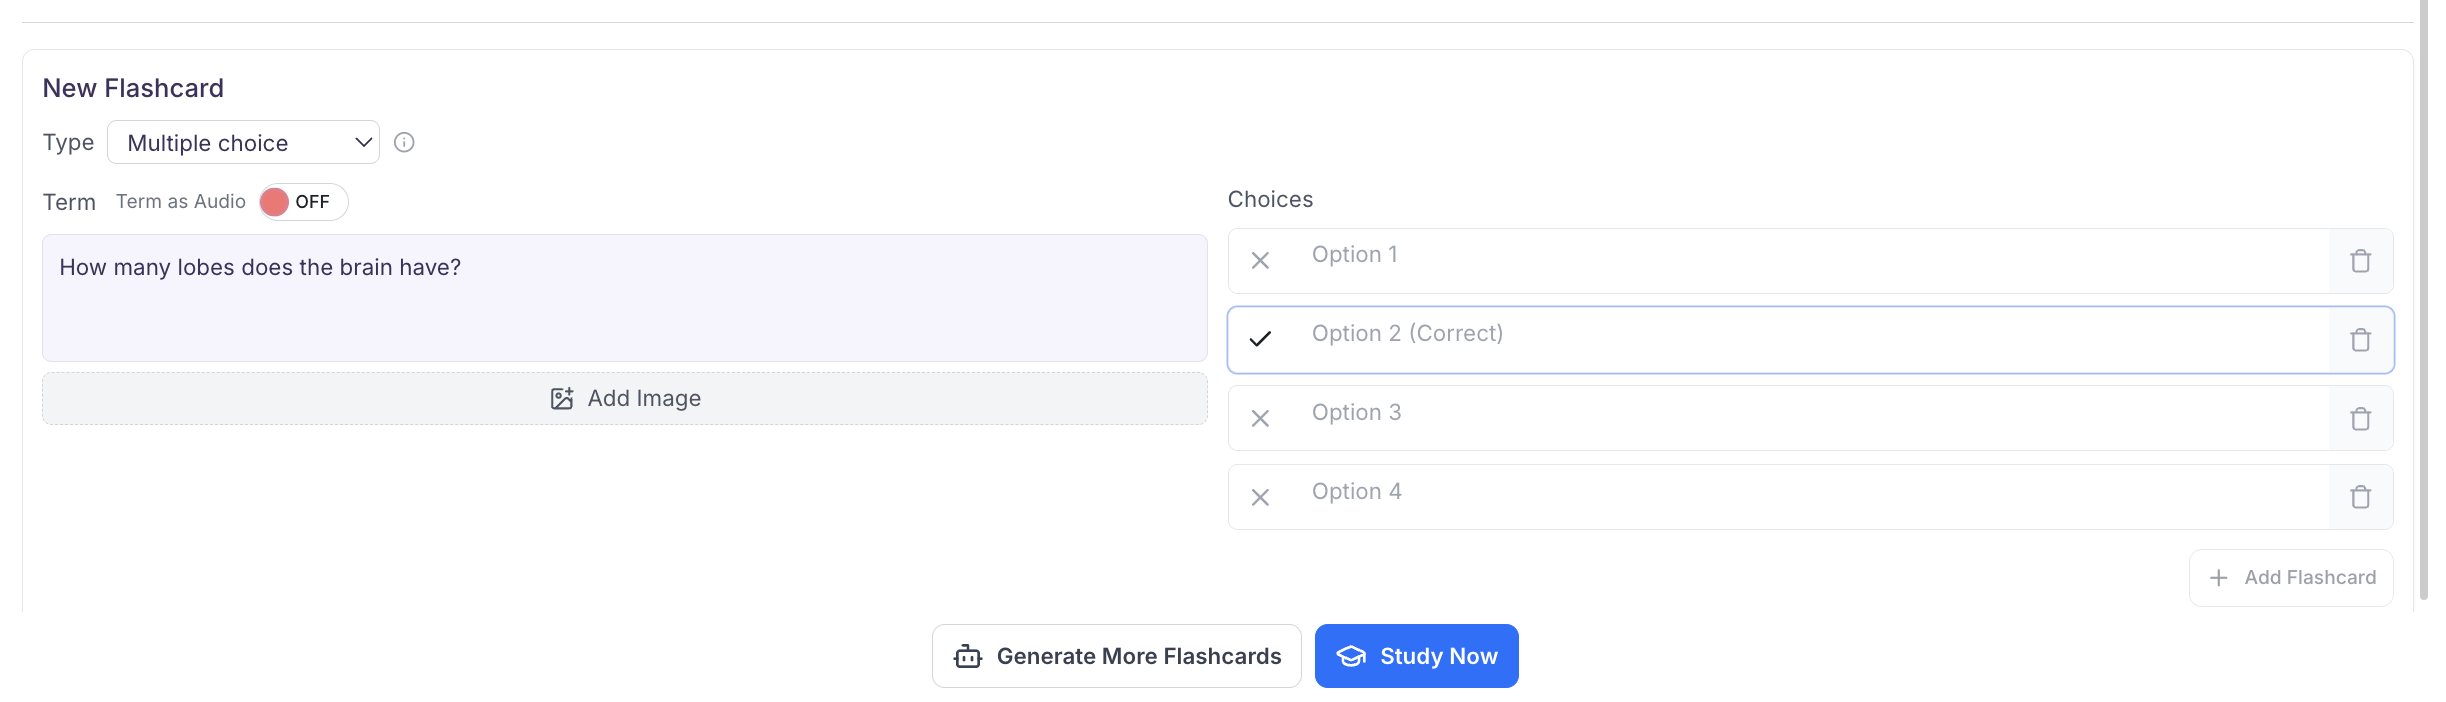Toggle Option 3 correctness X mark
Image resolution: width=2446 pixels, height=702 pixels.
[x=1260, y=419]
